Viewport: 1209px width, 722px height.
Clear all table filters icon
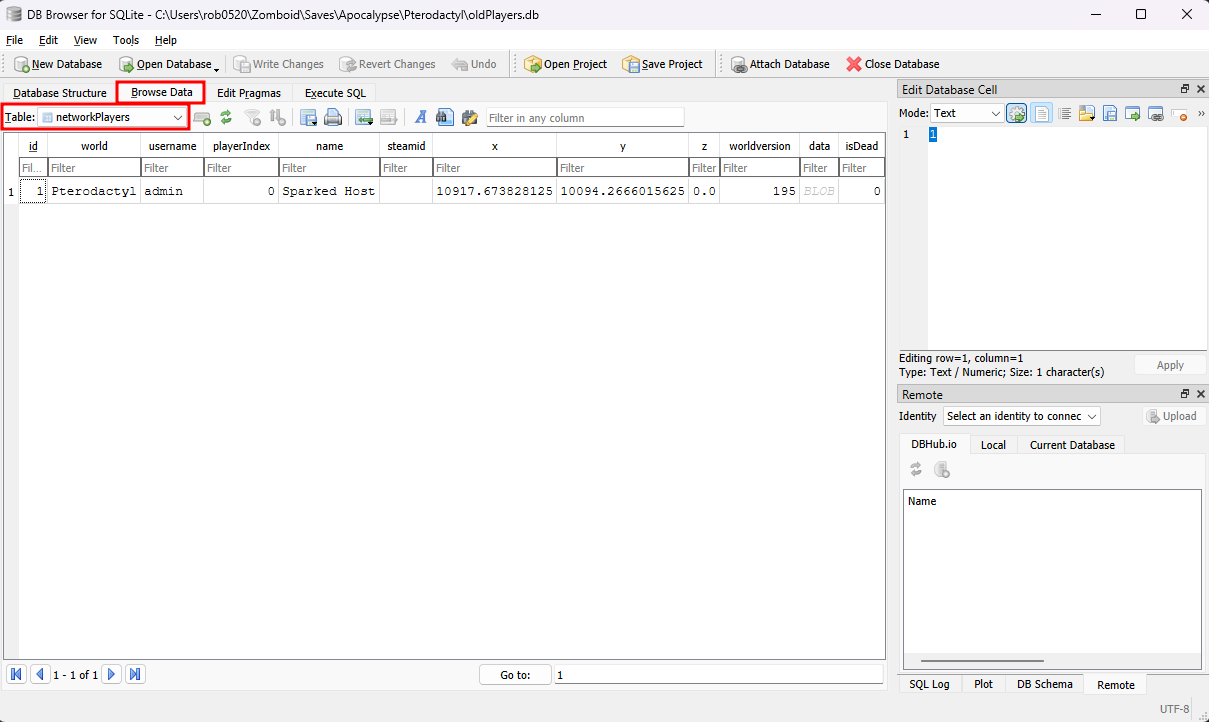click(253, 117)
